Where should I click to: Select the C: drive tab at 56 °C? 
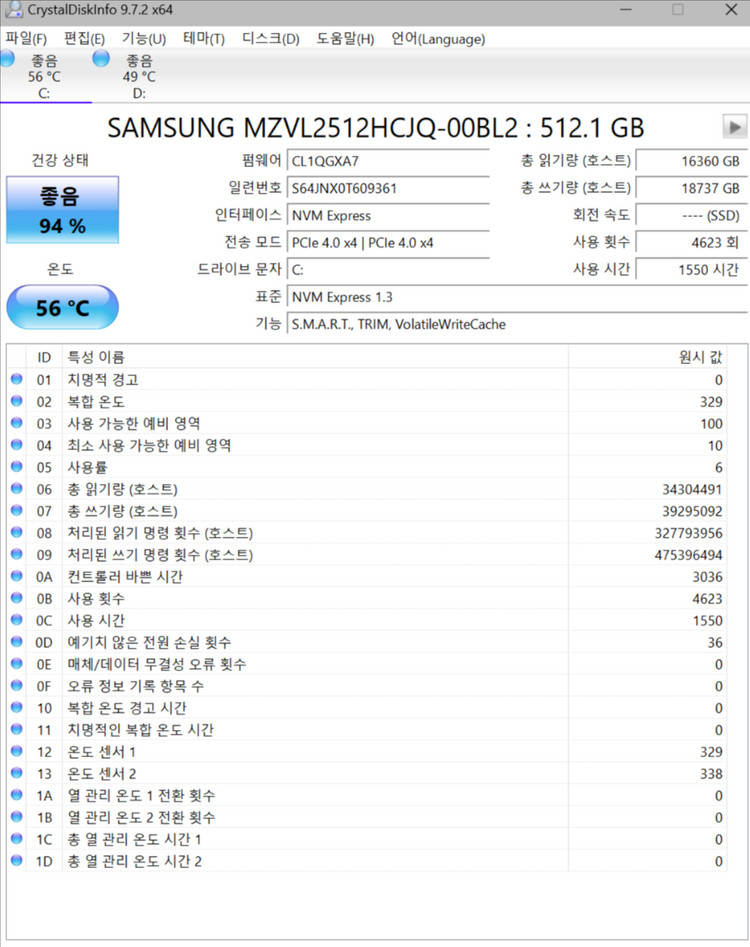(x=44, y=76)
